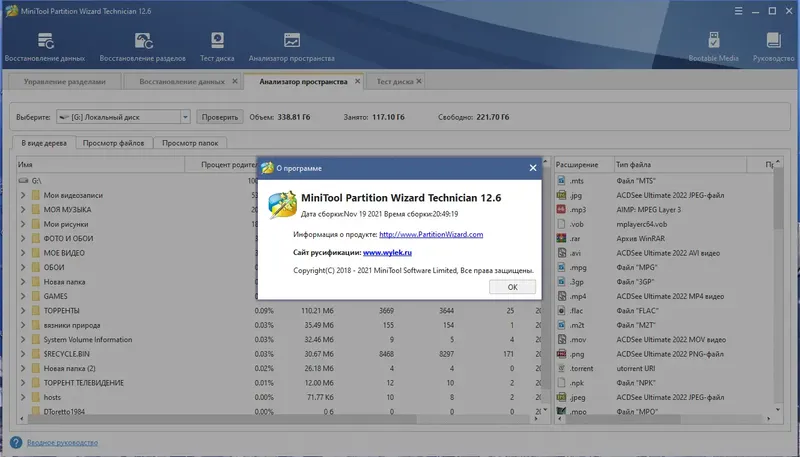Expand the МОЕ ВИДЕО folder

pyautogui.click(x=23, y=252)
